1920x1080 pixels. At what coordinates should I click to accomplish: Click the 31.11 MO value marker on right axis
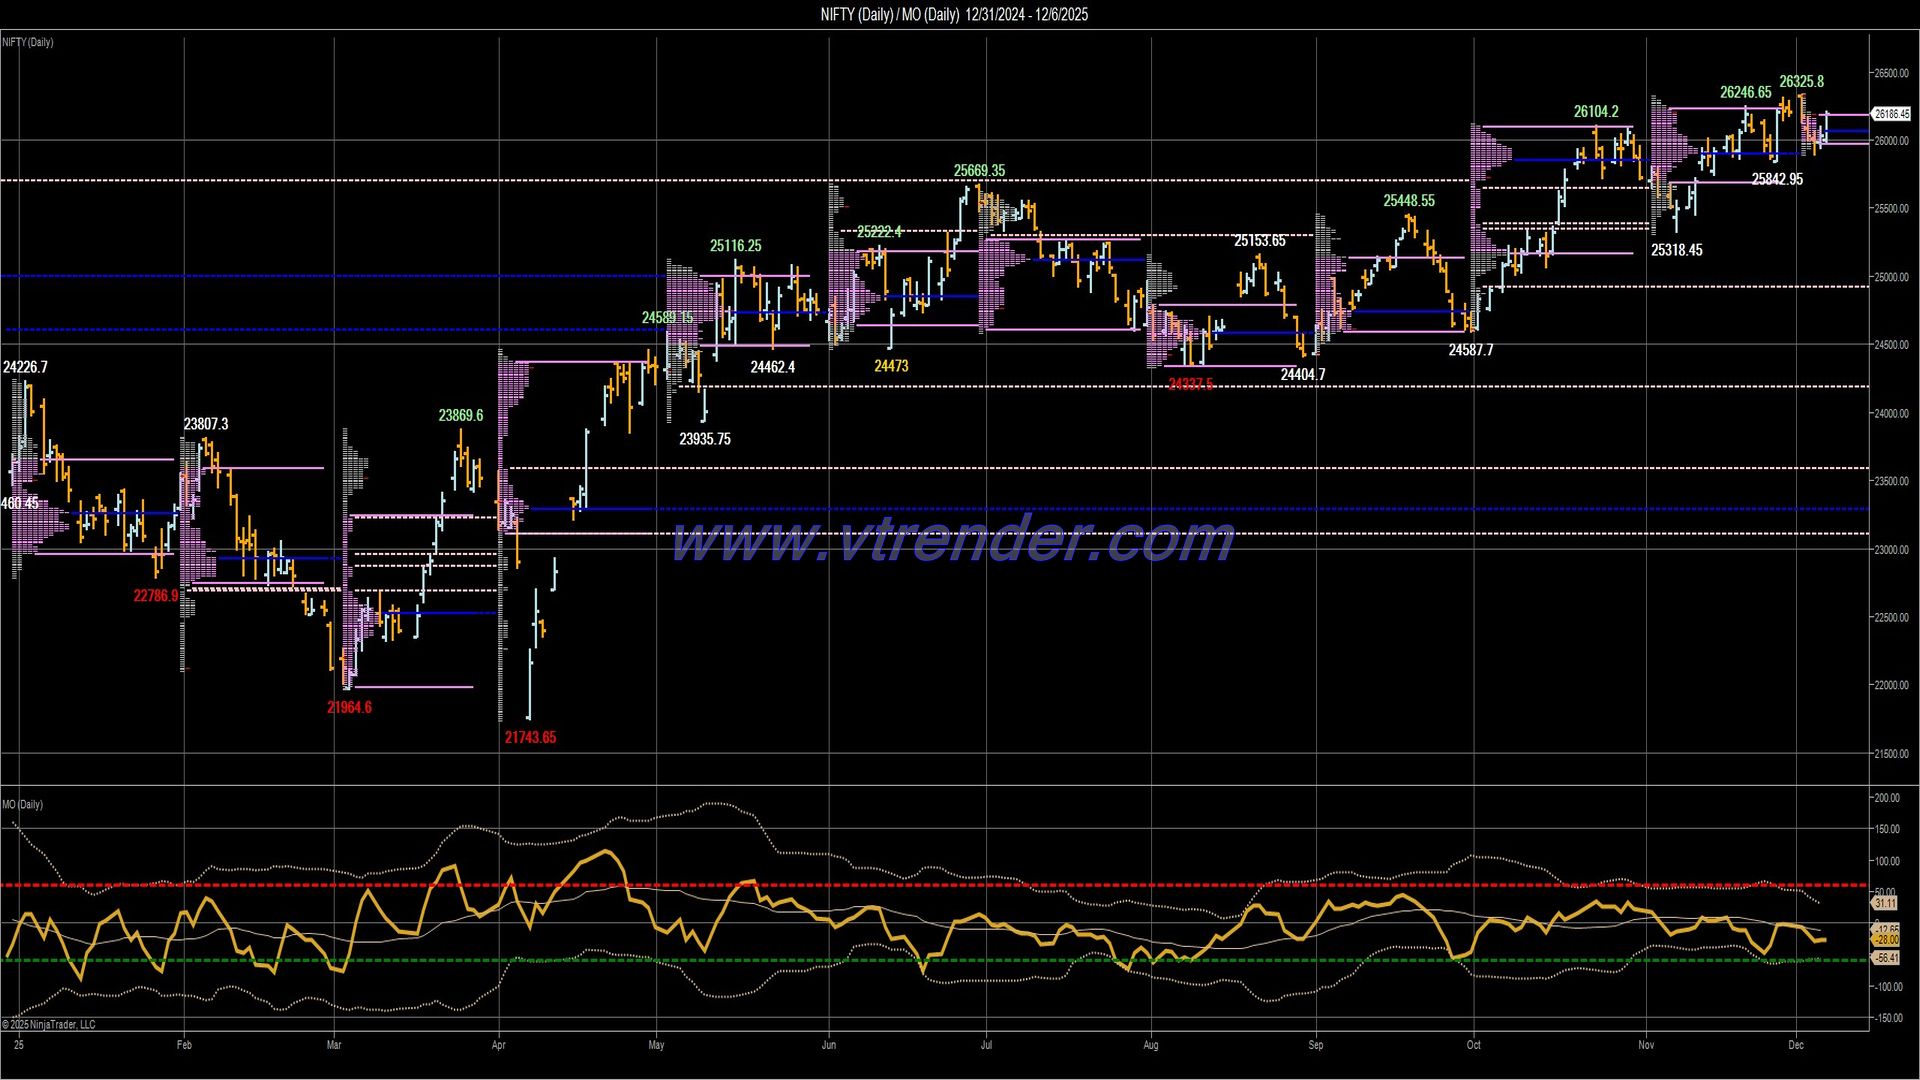[x=1886, y=903]
